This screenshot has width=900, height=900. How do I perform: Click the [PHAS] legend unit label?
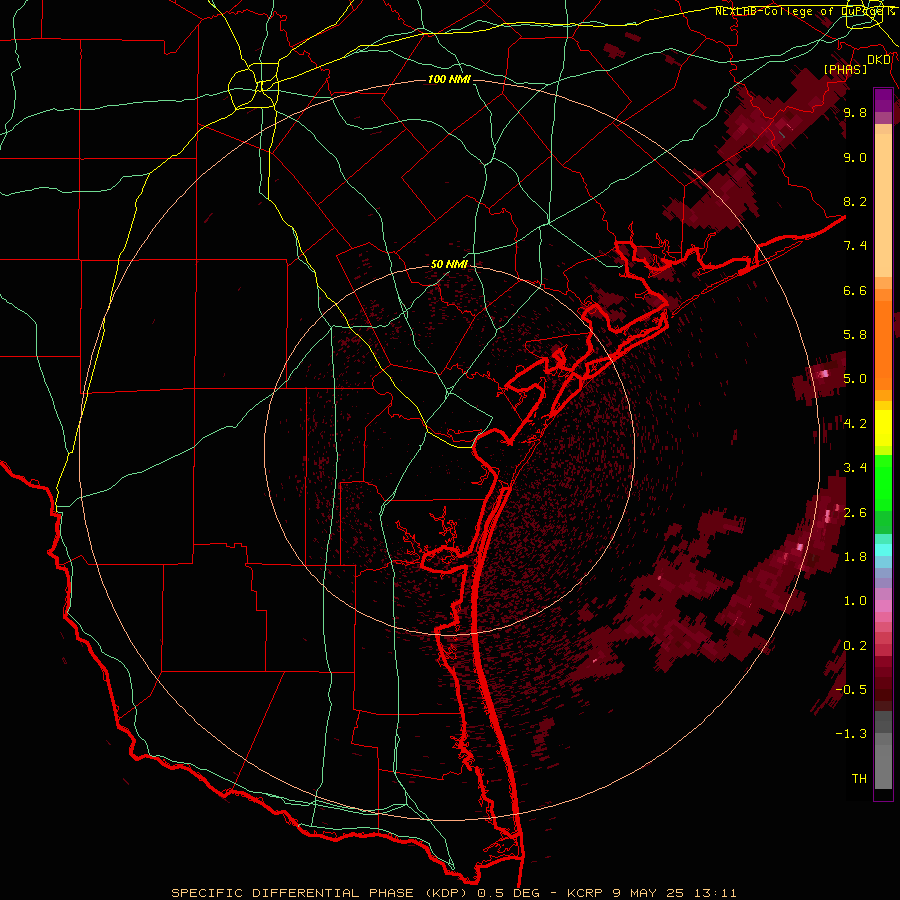[845, 69]
